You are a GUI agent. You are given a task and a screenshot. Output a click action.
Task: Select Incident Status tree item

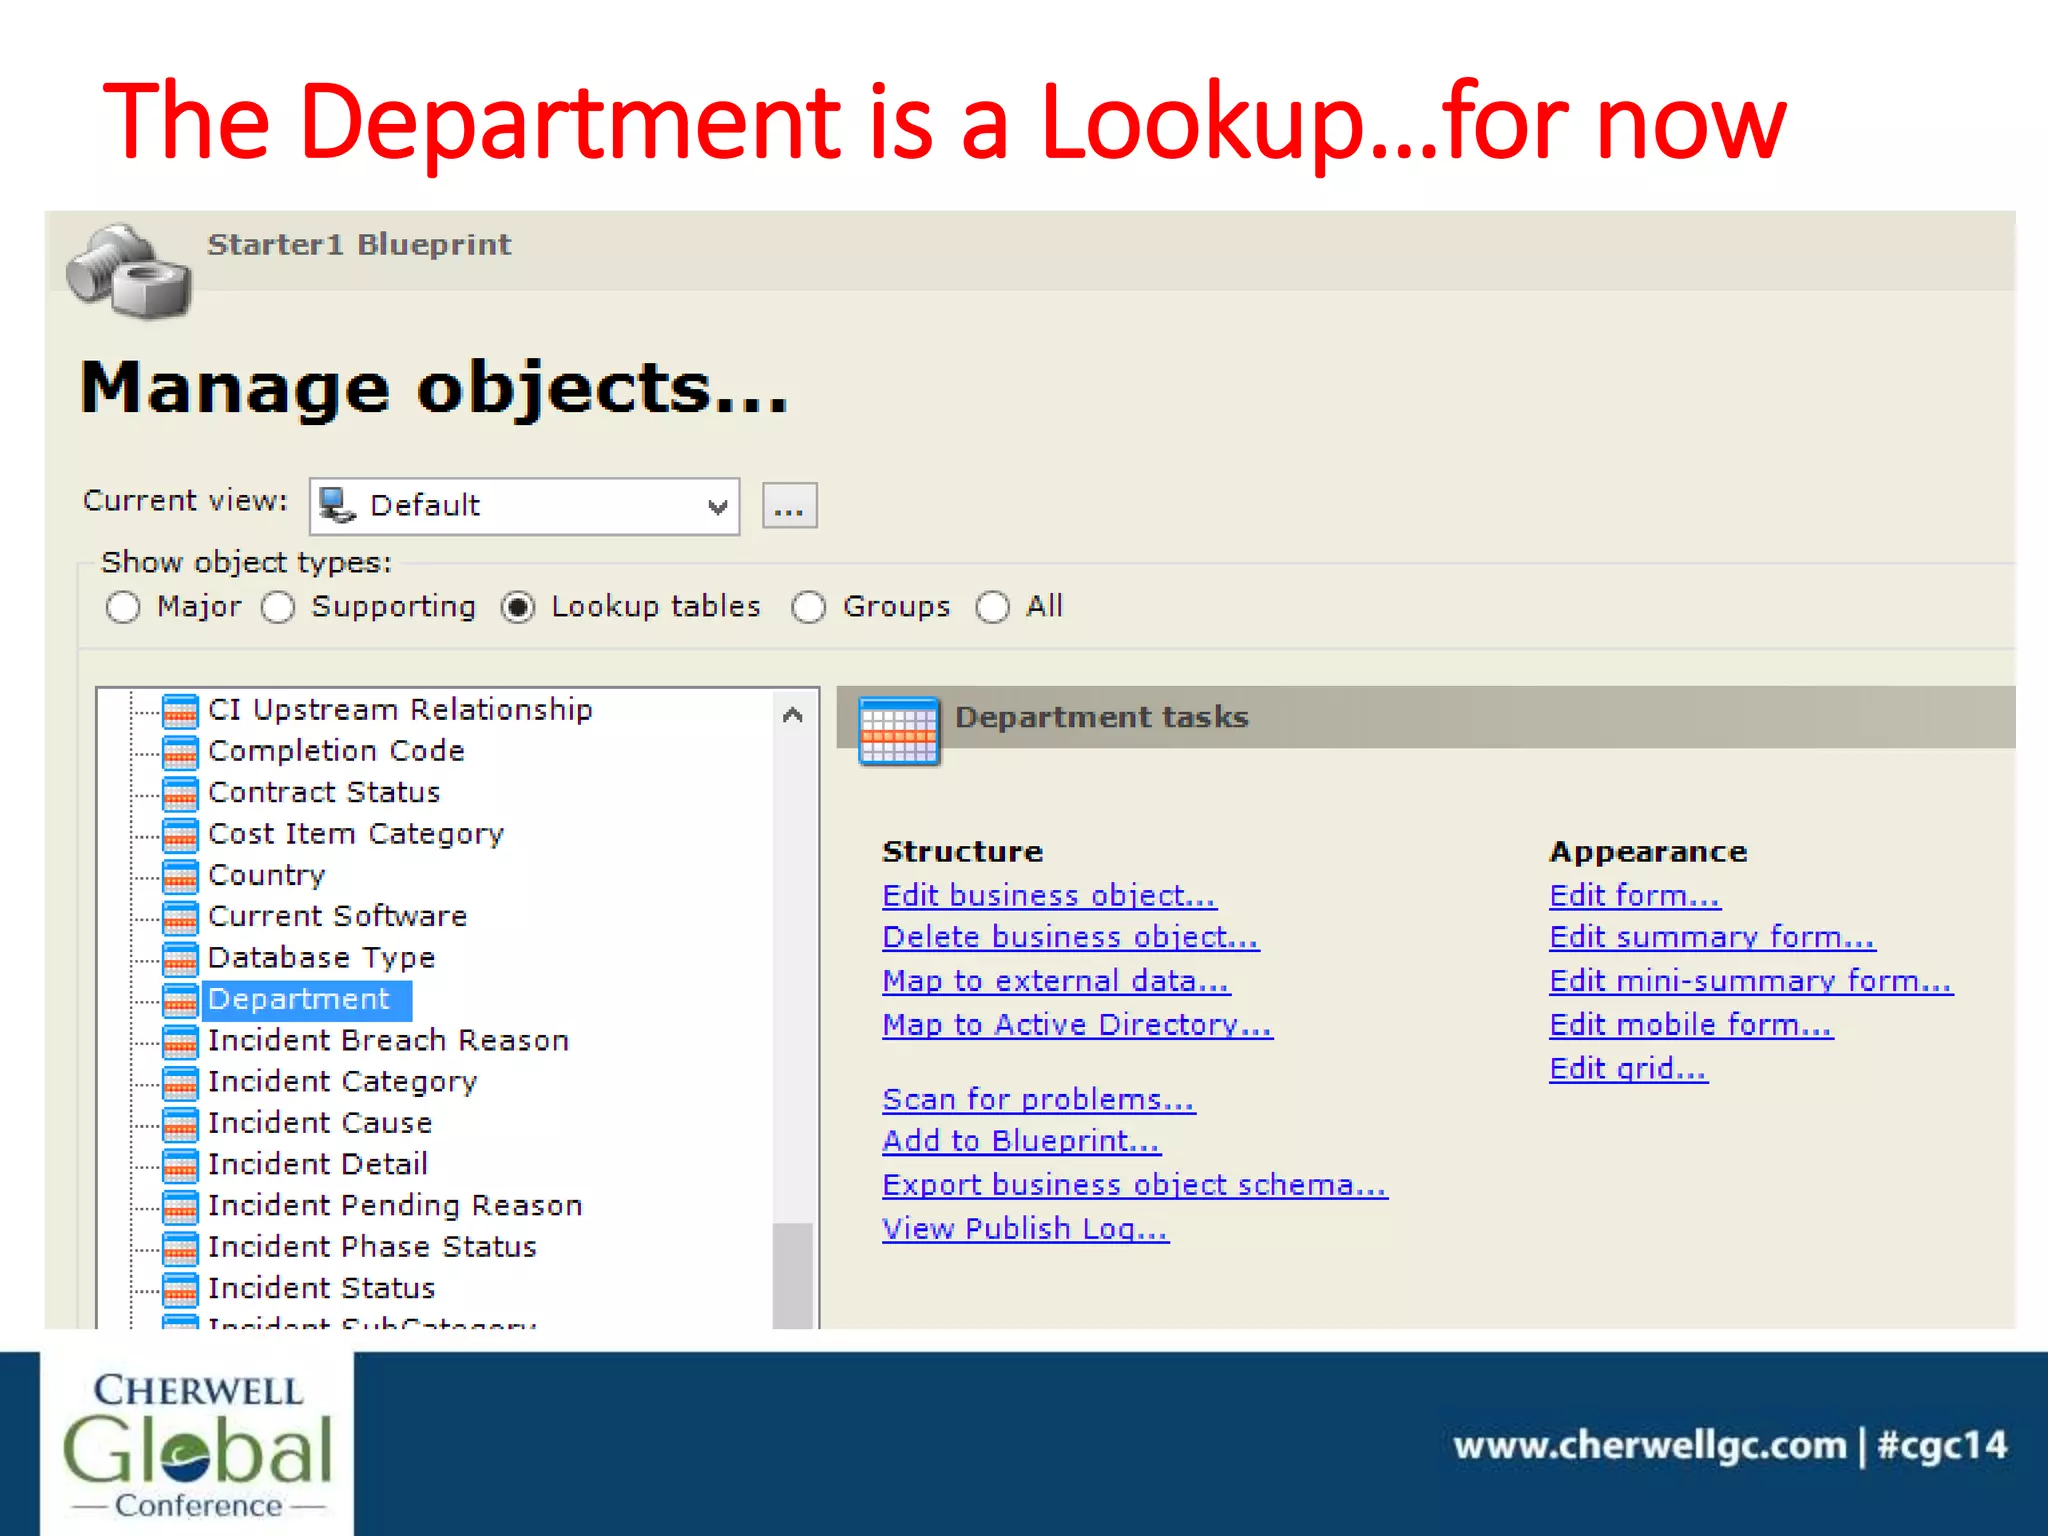click(x=321, y=1289)
